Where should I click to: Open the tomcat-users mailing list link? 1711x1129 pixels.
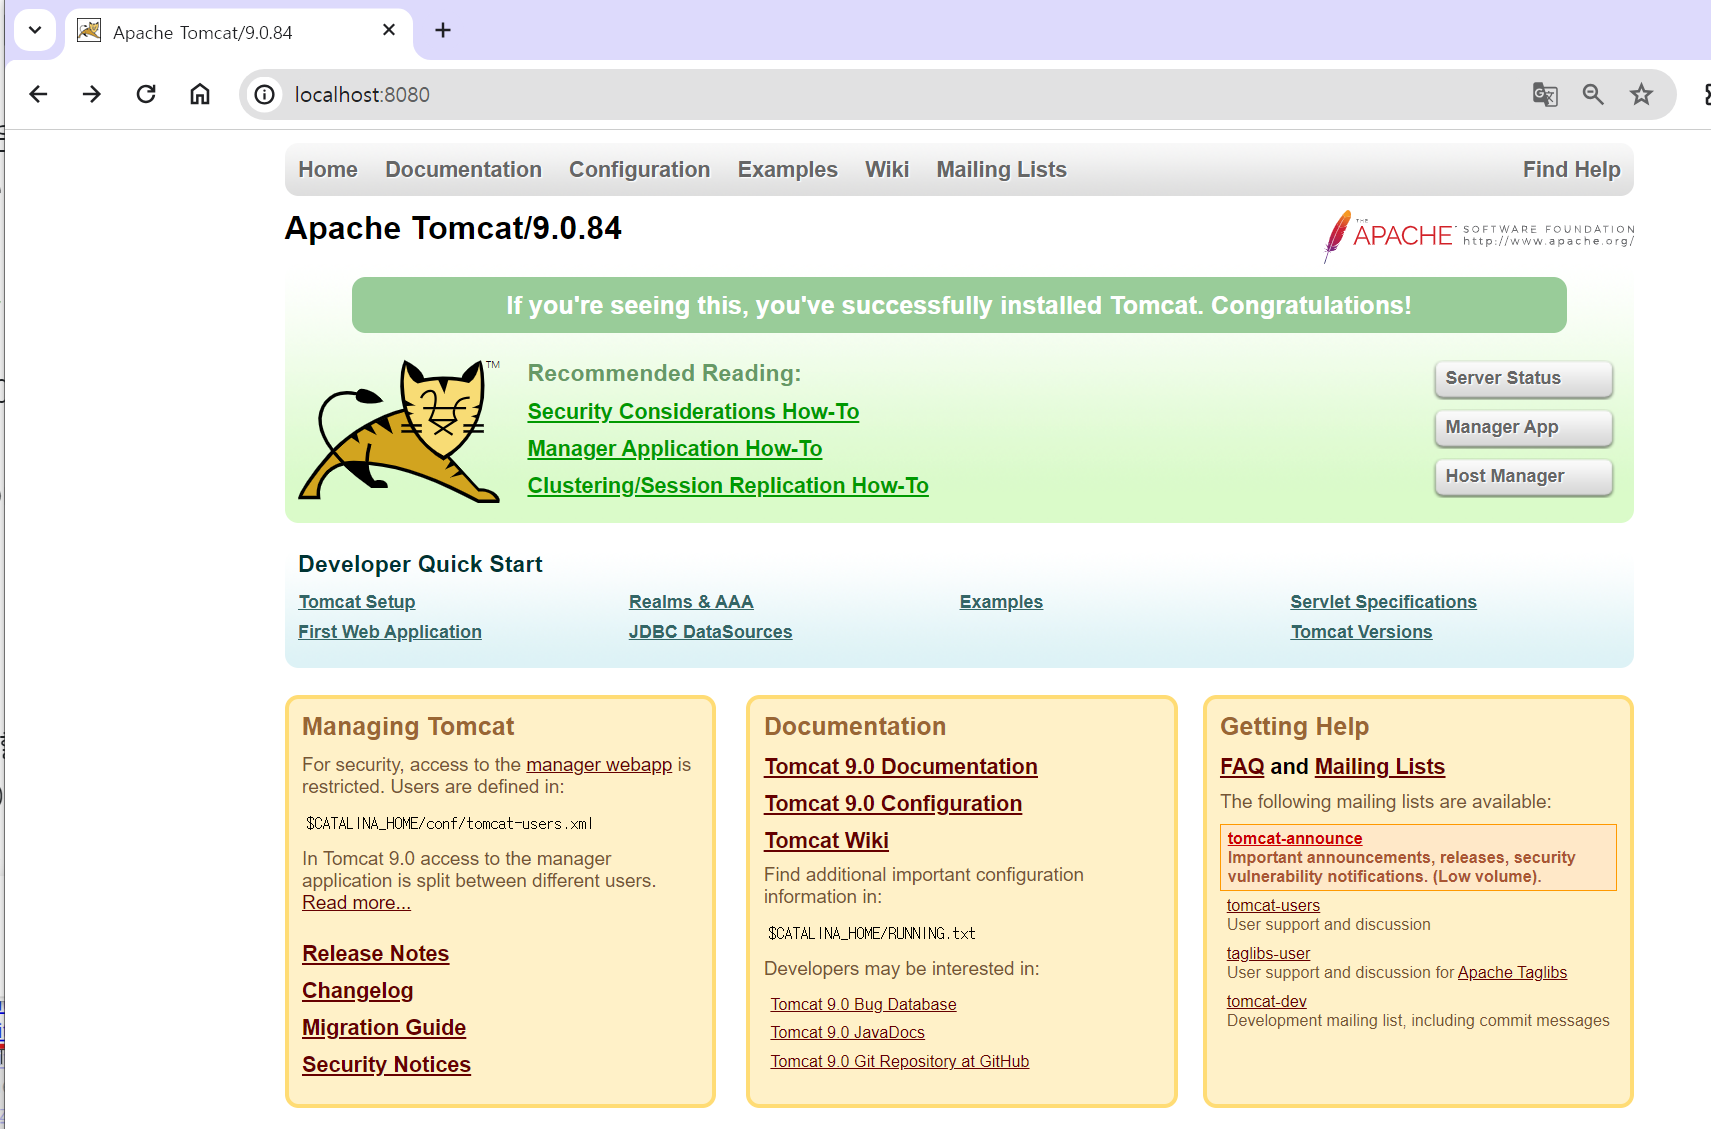point(1273,906)
